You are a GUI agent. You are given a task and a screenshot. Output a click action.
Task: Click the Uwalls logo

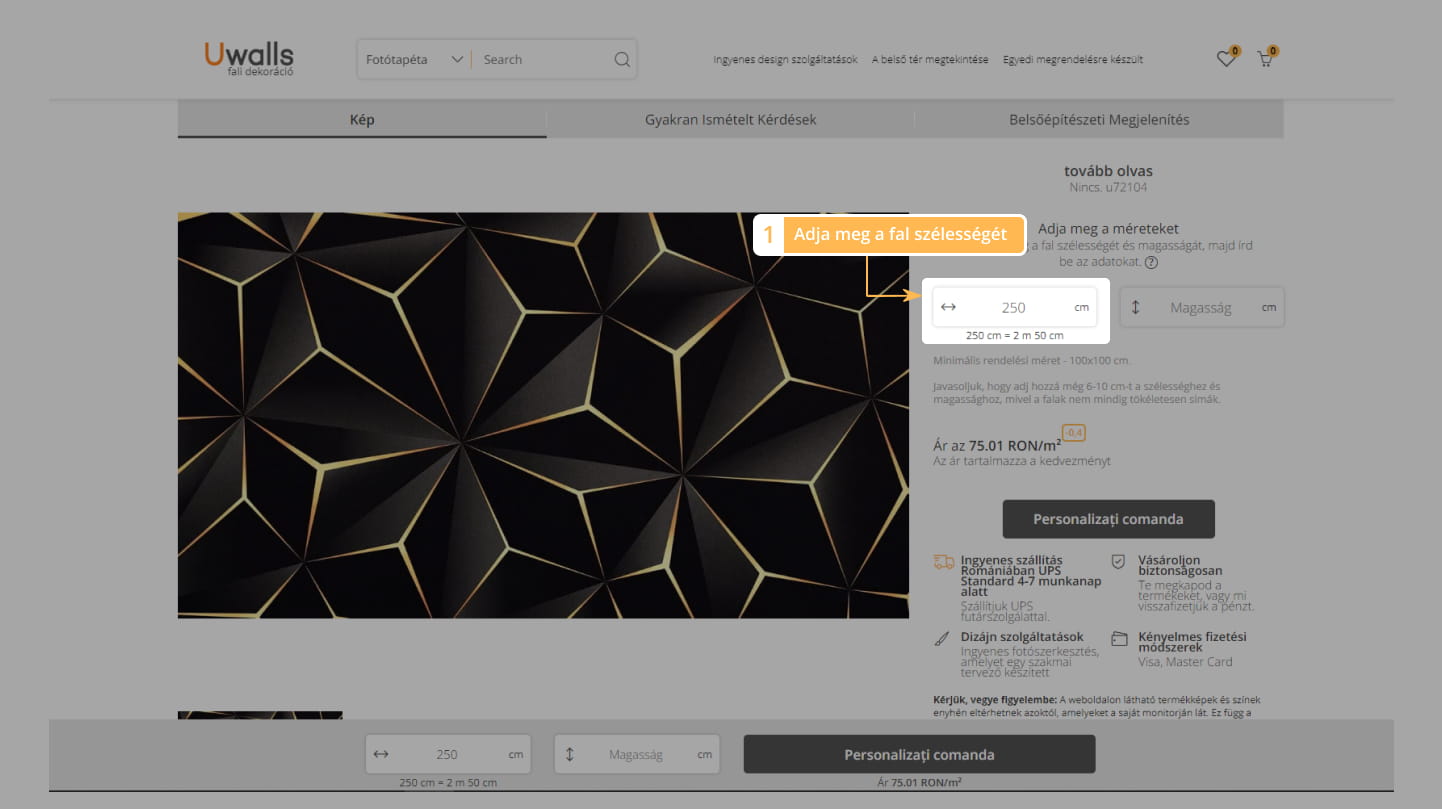[249, 58]
